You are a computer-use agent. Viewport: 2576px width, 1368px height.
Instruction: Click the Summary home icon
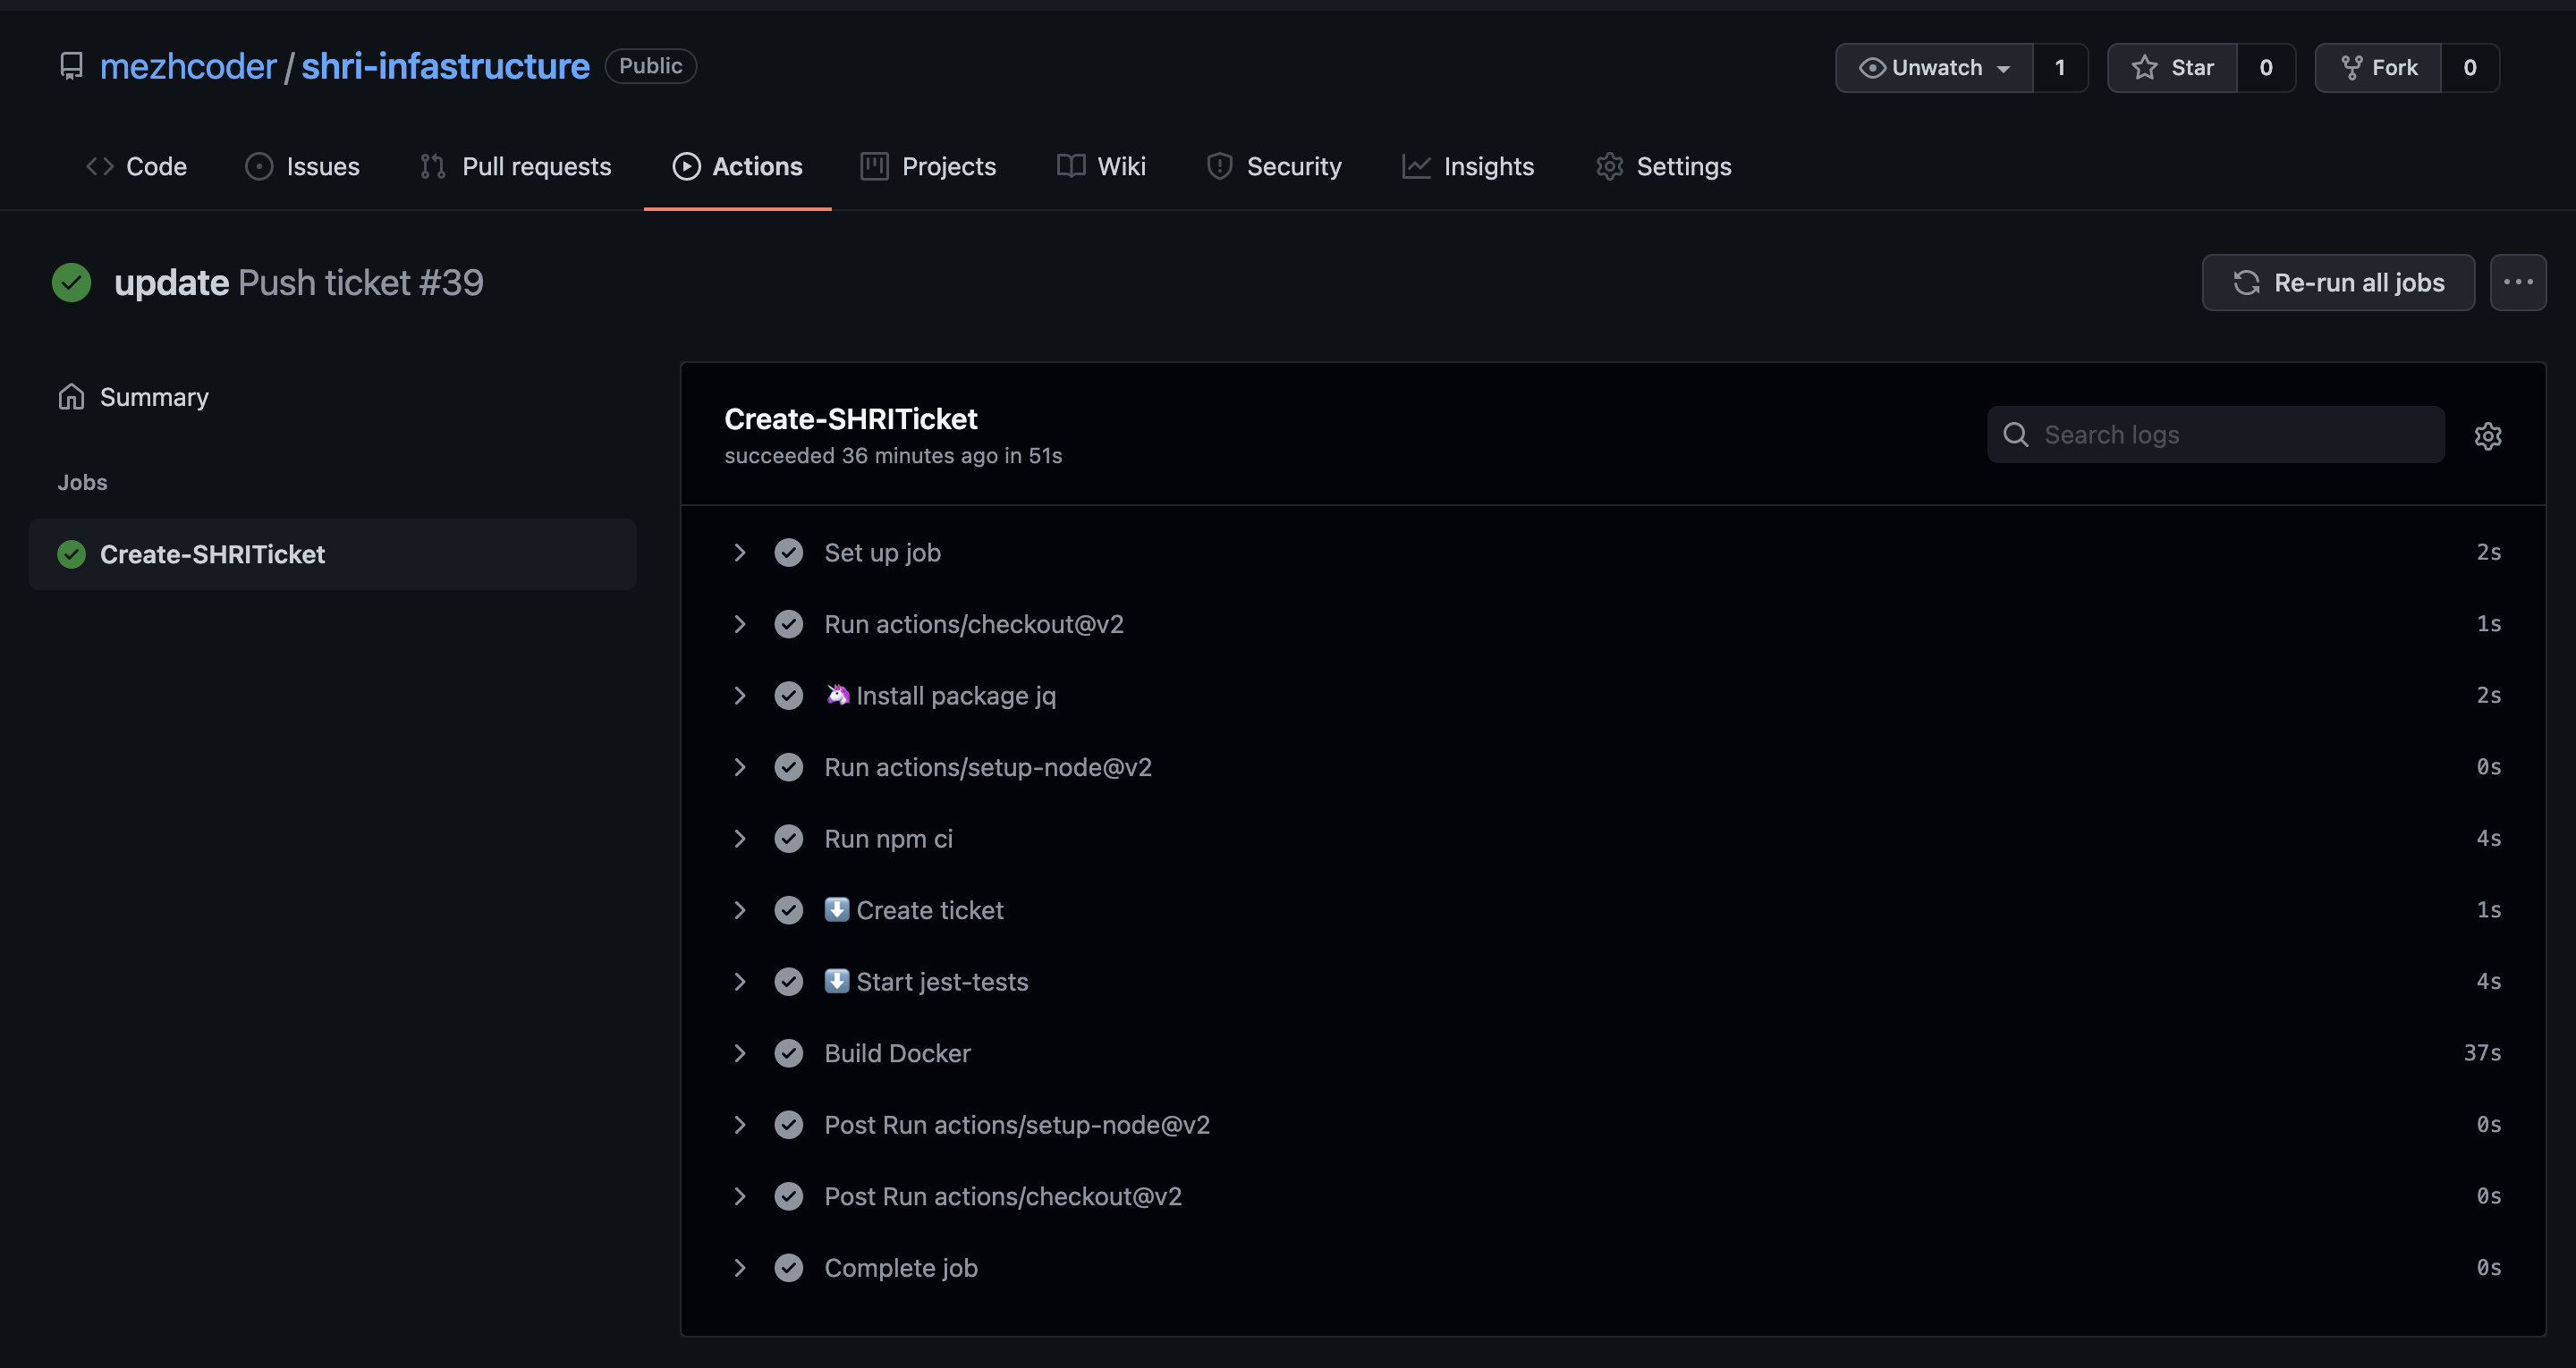(x=71, y=397)
